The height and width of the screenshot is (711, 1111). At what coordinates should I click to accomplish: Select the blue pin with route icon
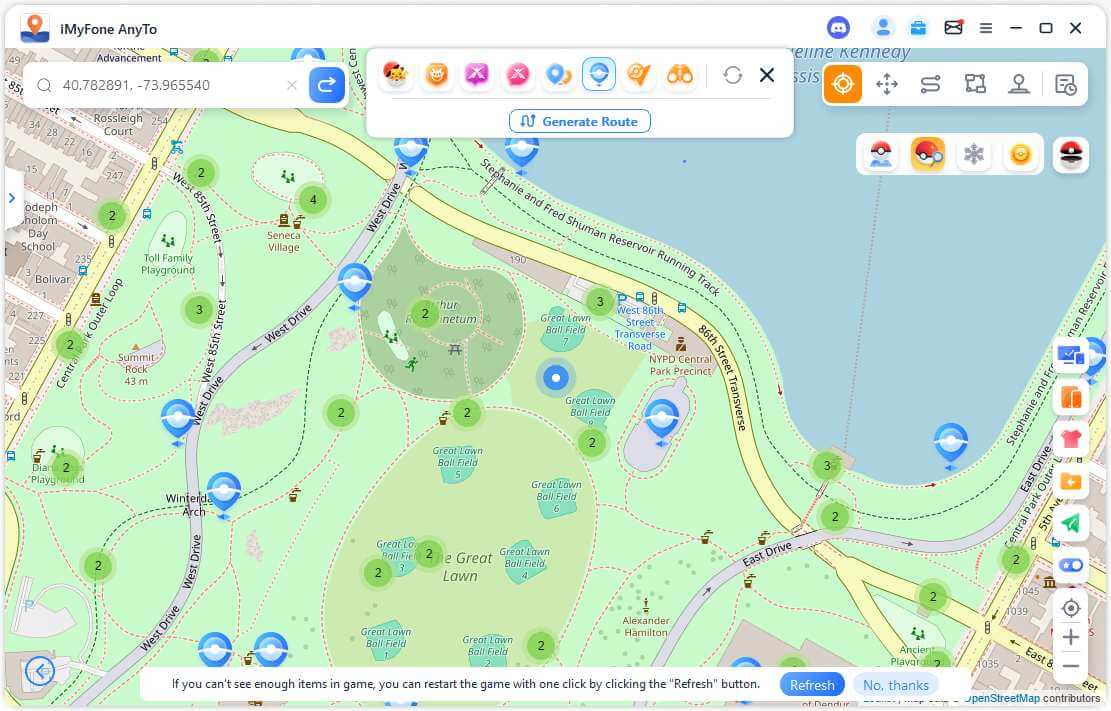pyautogui.click(x=558, y=74)
